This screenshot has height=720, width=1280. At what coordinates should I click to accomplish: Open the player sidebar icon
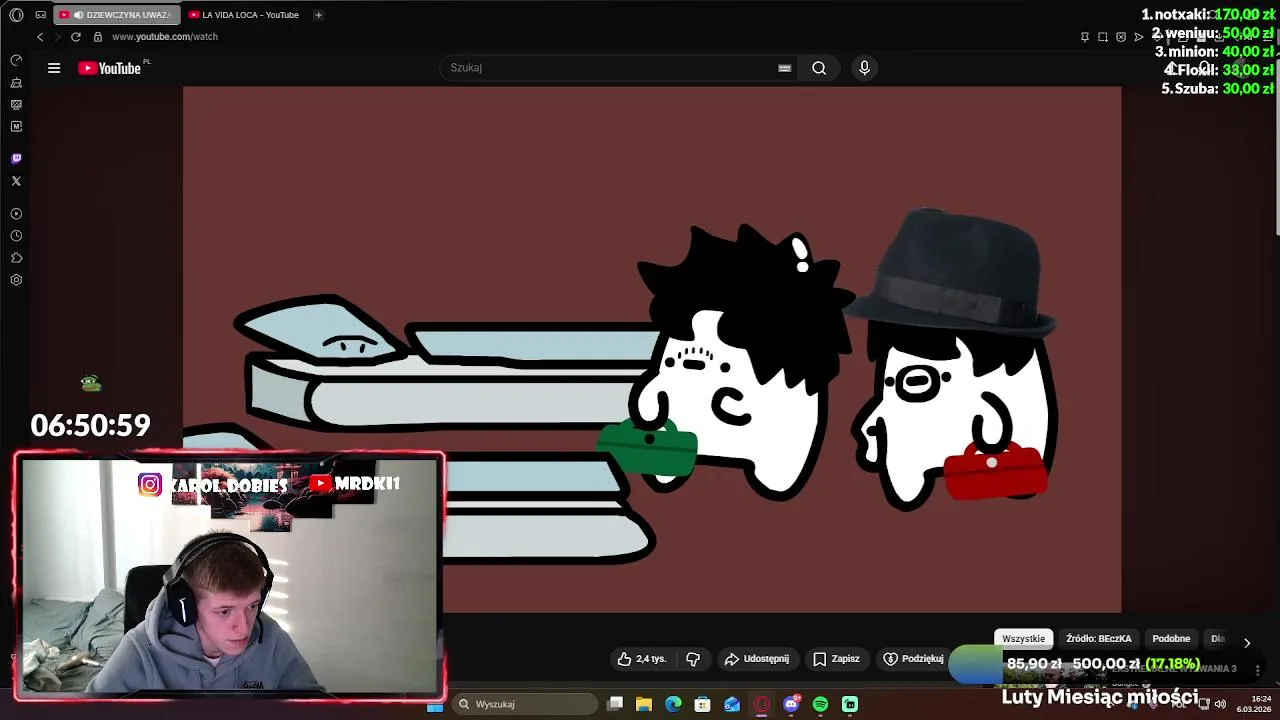(x=16, y=214)
